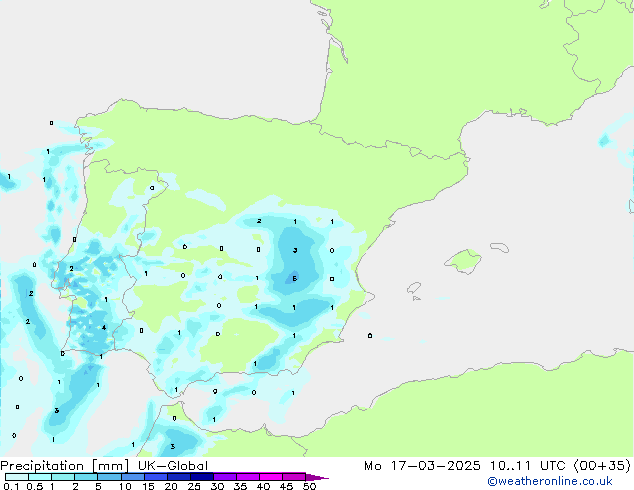Click the '45' legend scale label
The height and width of the screenshot is (490, 634).
click(286, 486)
